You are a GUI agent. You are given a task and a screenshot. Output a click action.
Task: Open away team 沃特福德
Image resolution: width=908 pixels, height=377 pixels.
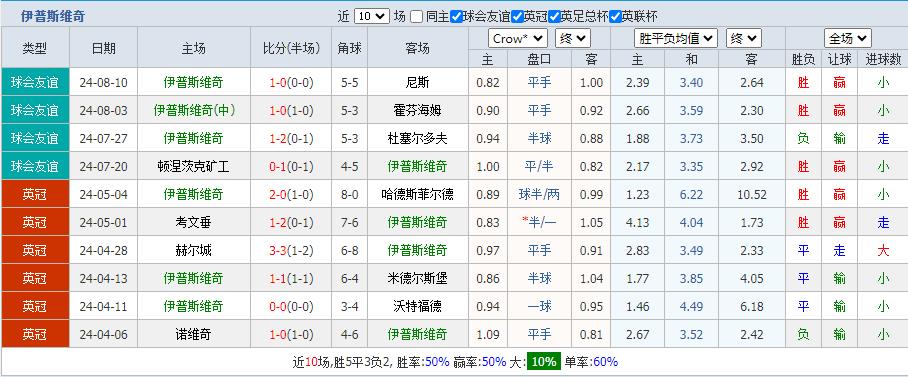click(418, 306)
